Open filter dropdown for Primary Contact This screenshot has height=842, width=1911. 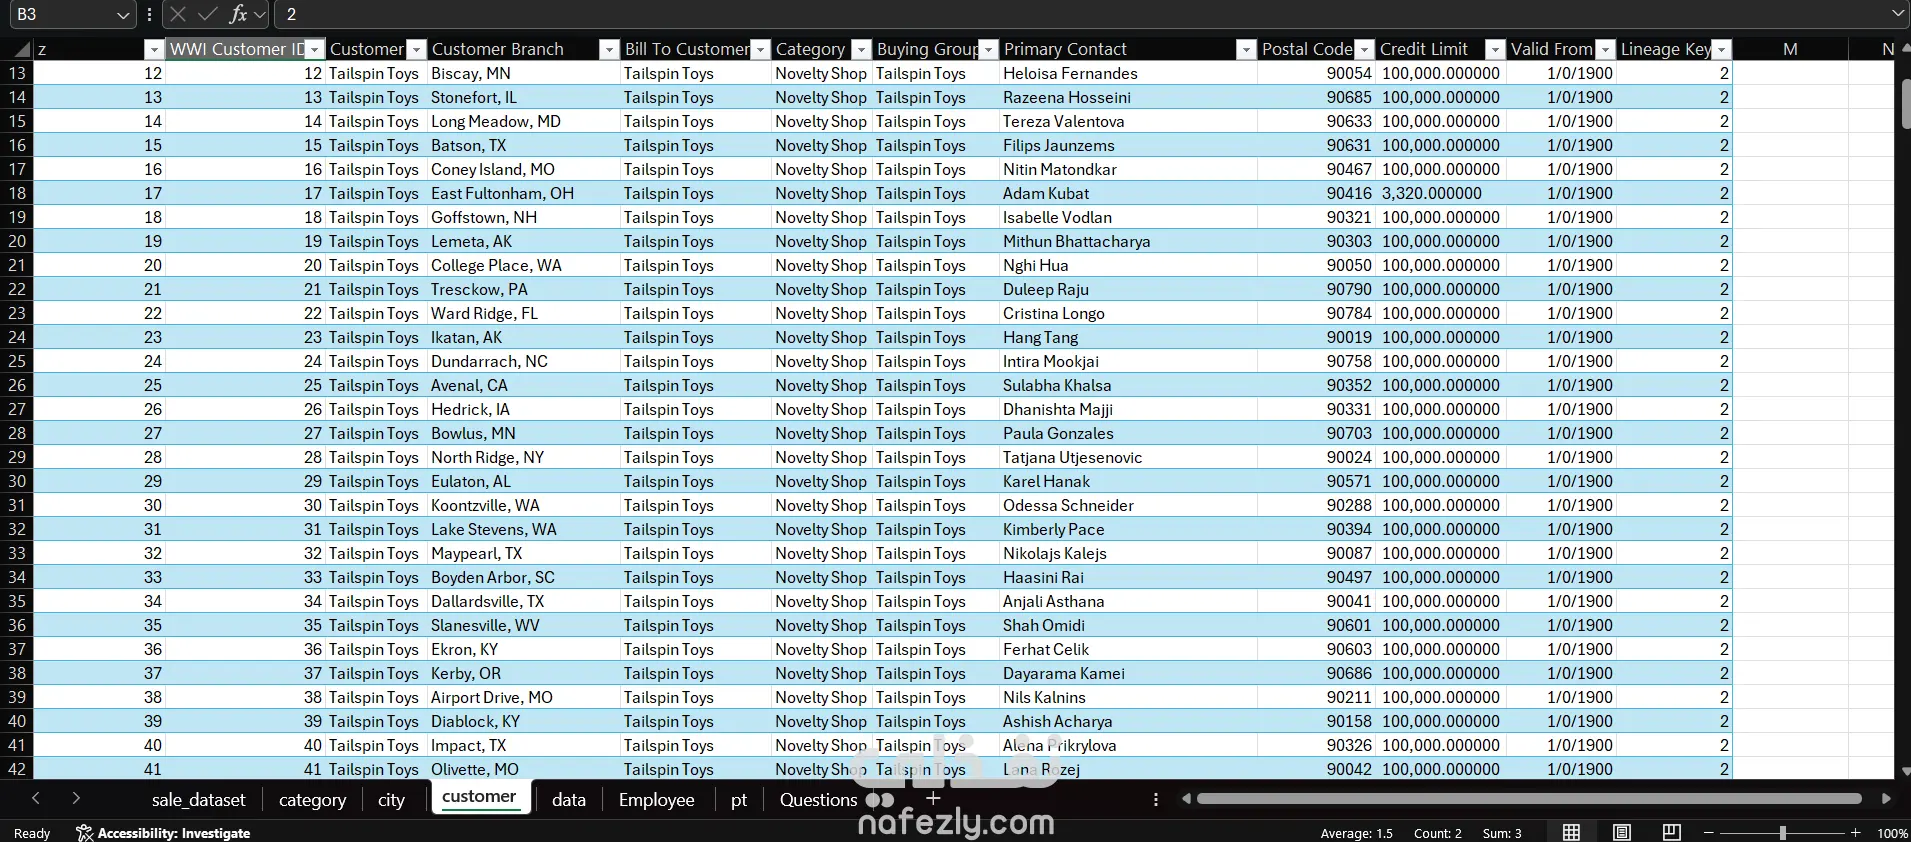1245,49
